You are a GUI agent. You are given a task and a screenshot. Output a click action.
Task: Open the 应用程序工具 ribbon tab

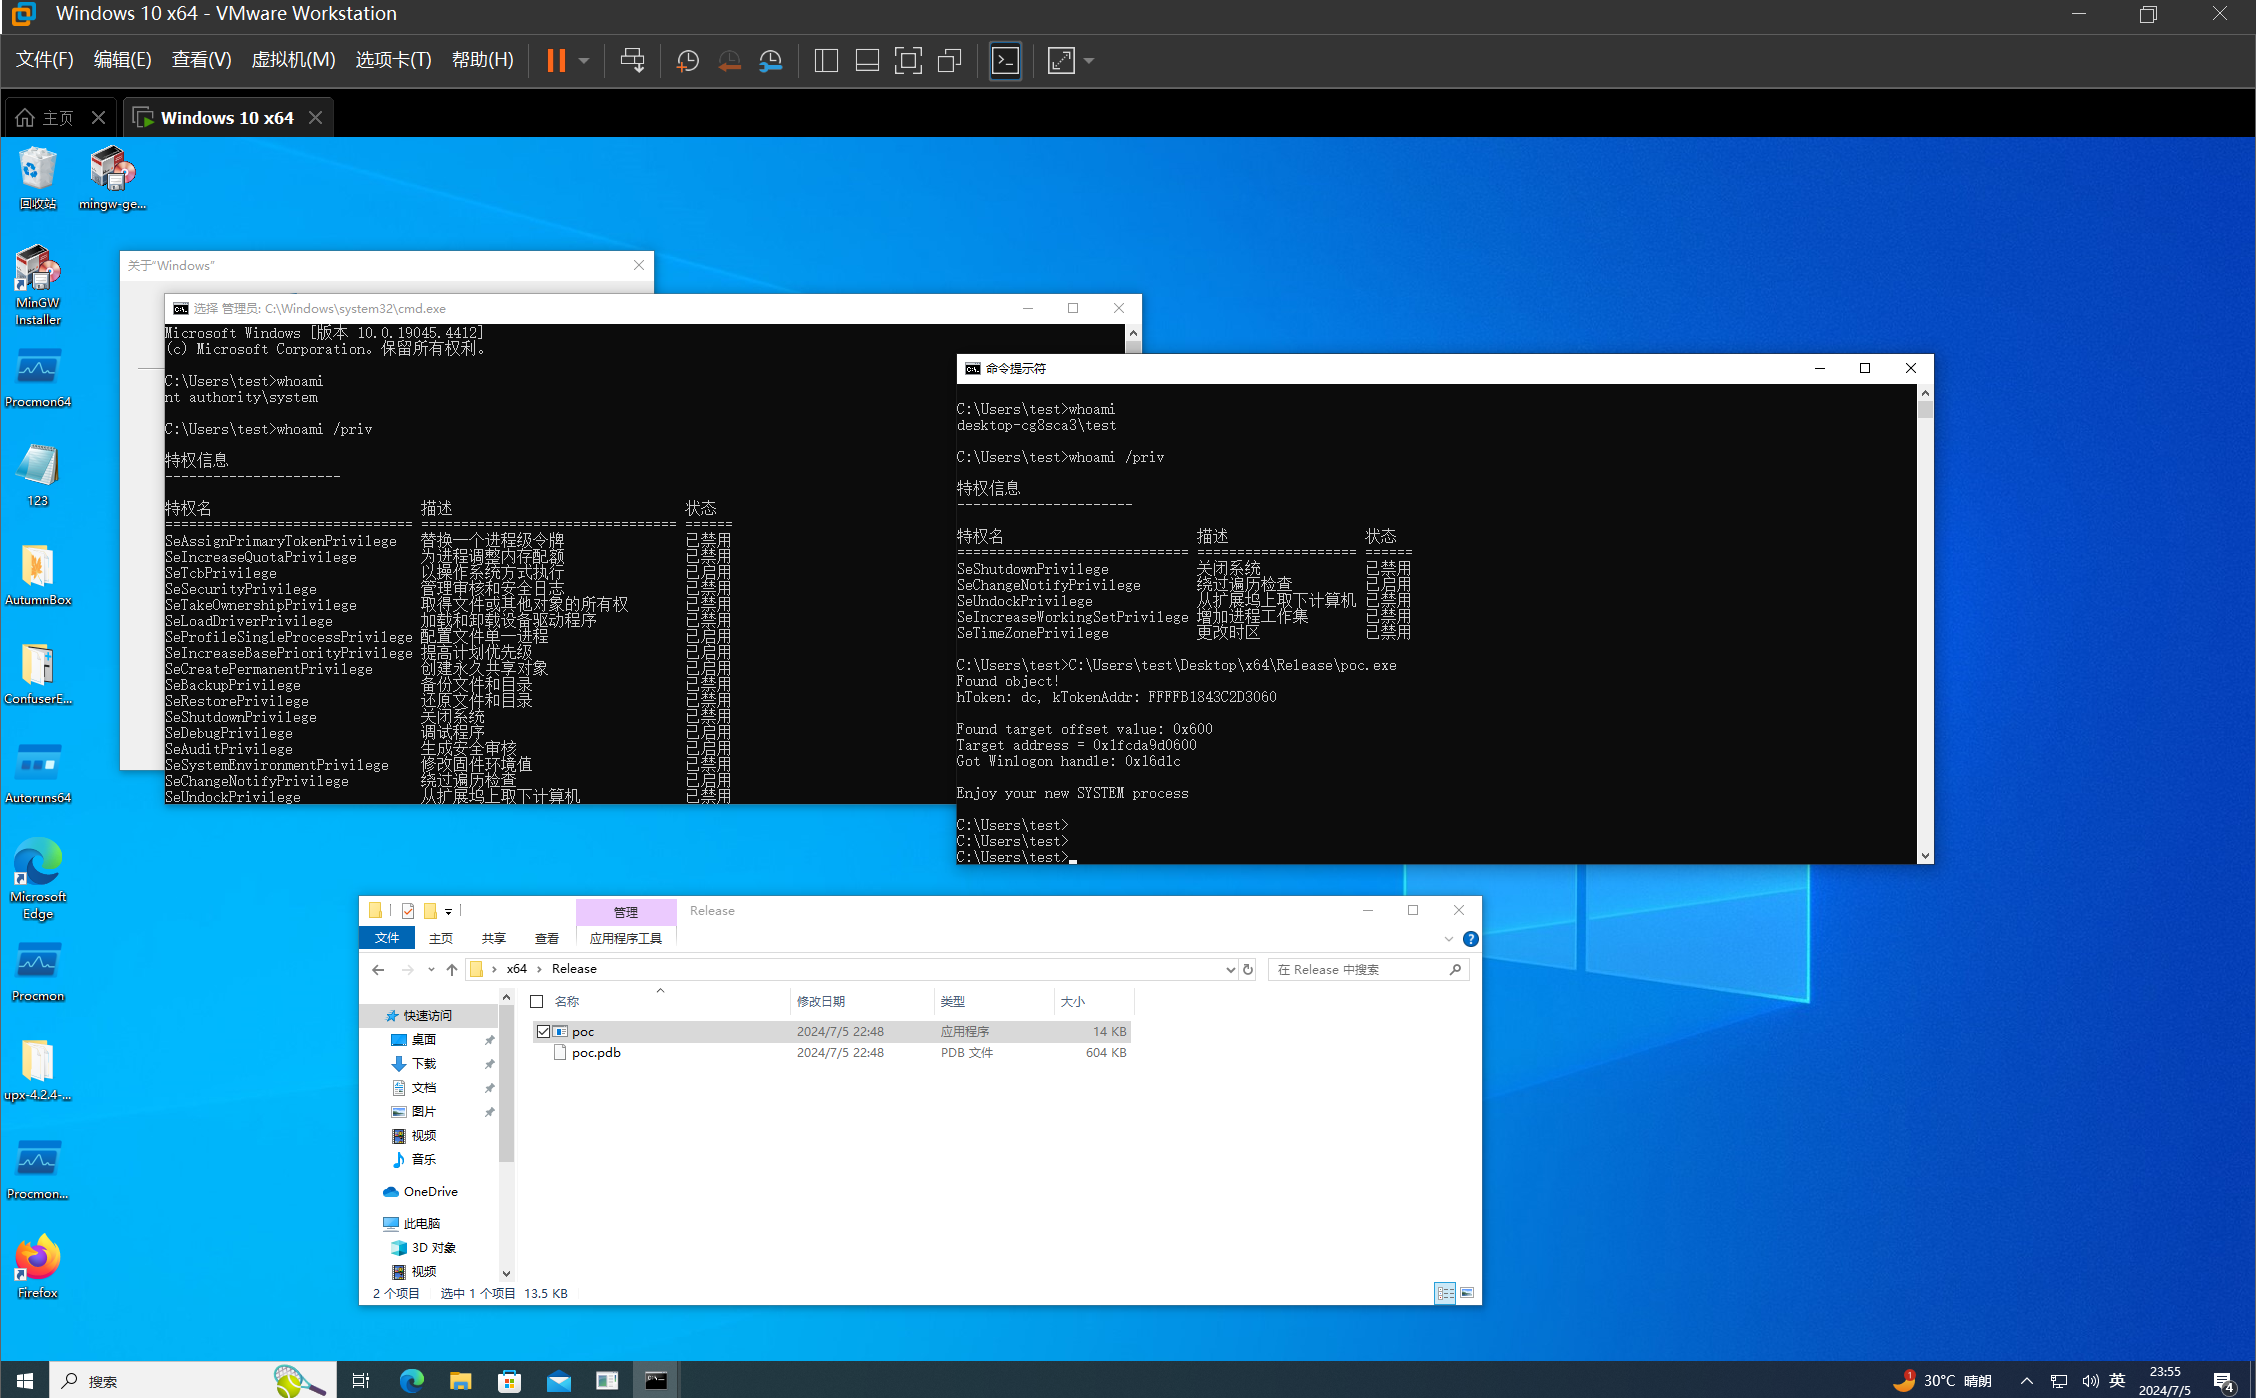[626, 938]
